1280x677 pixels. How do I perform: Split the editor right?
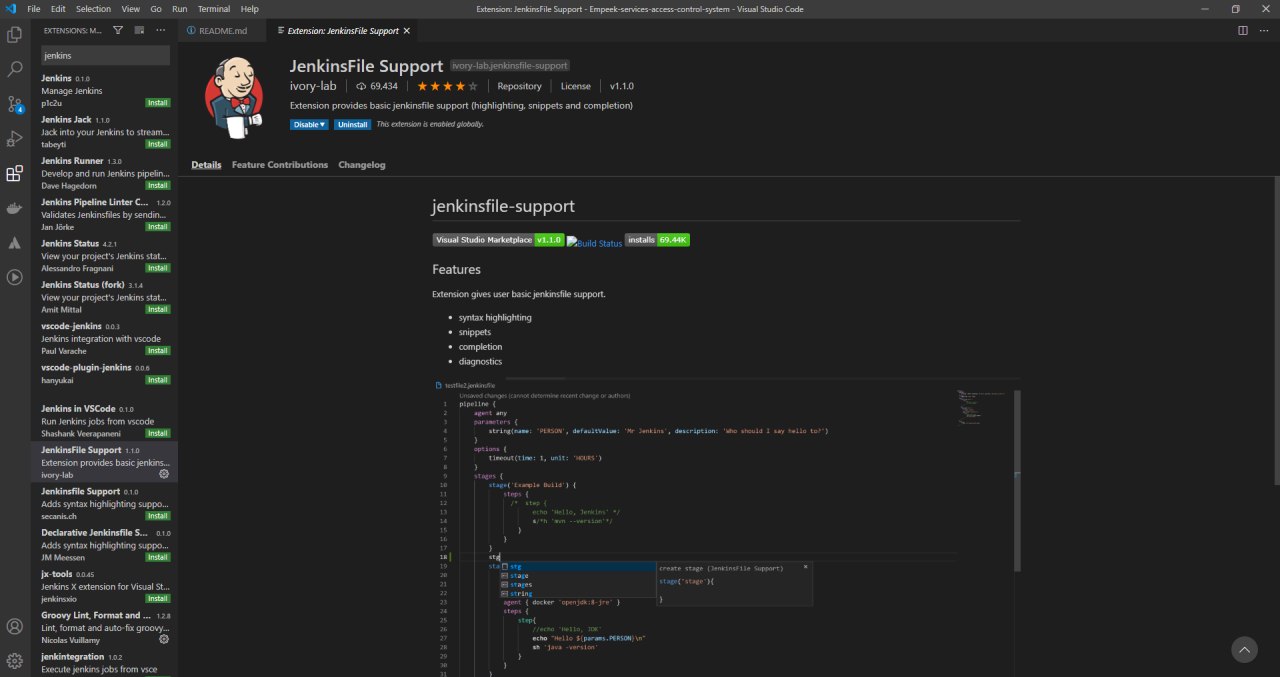[x=1243, y=31]
